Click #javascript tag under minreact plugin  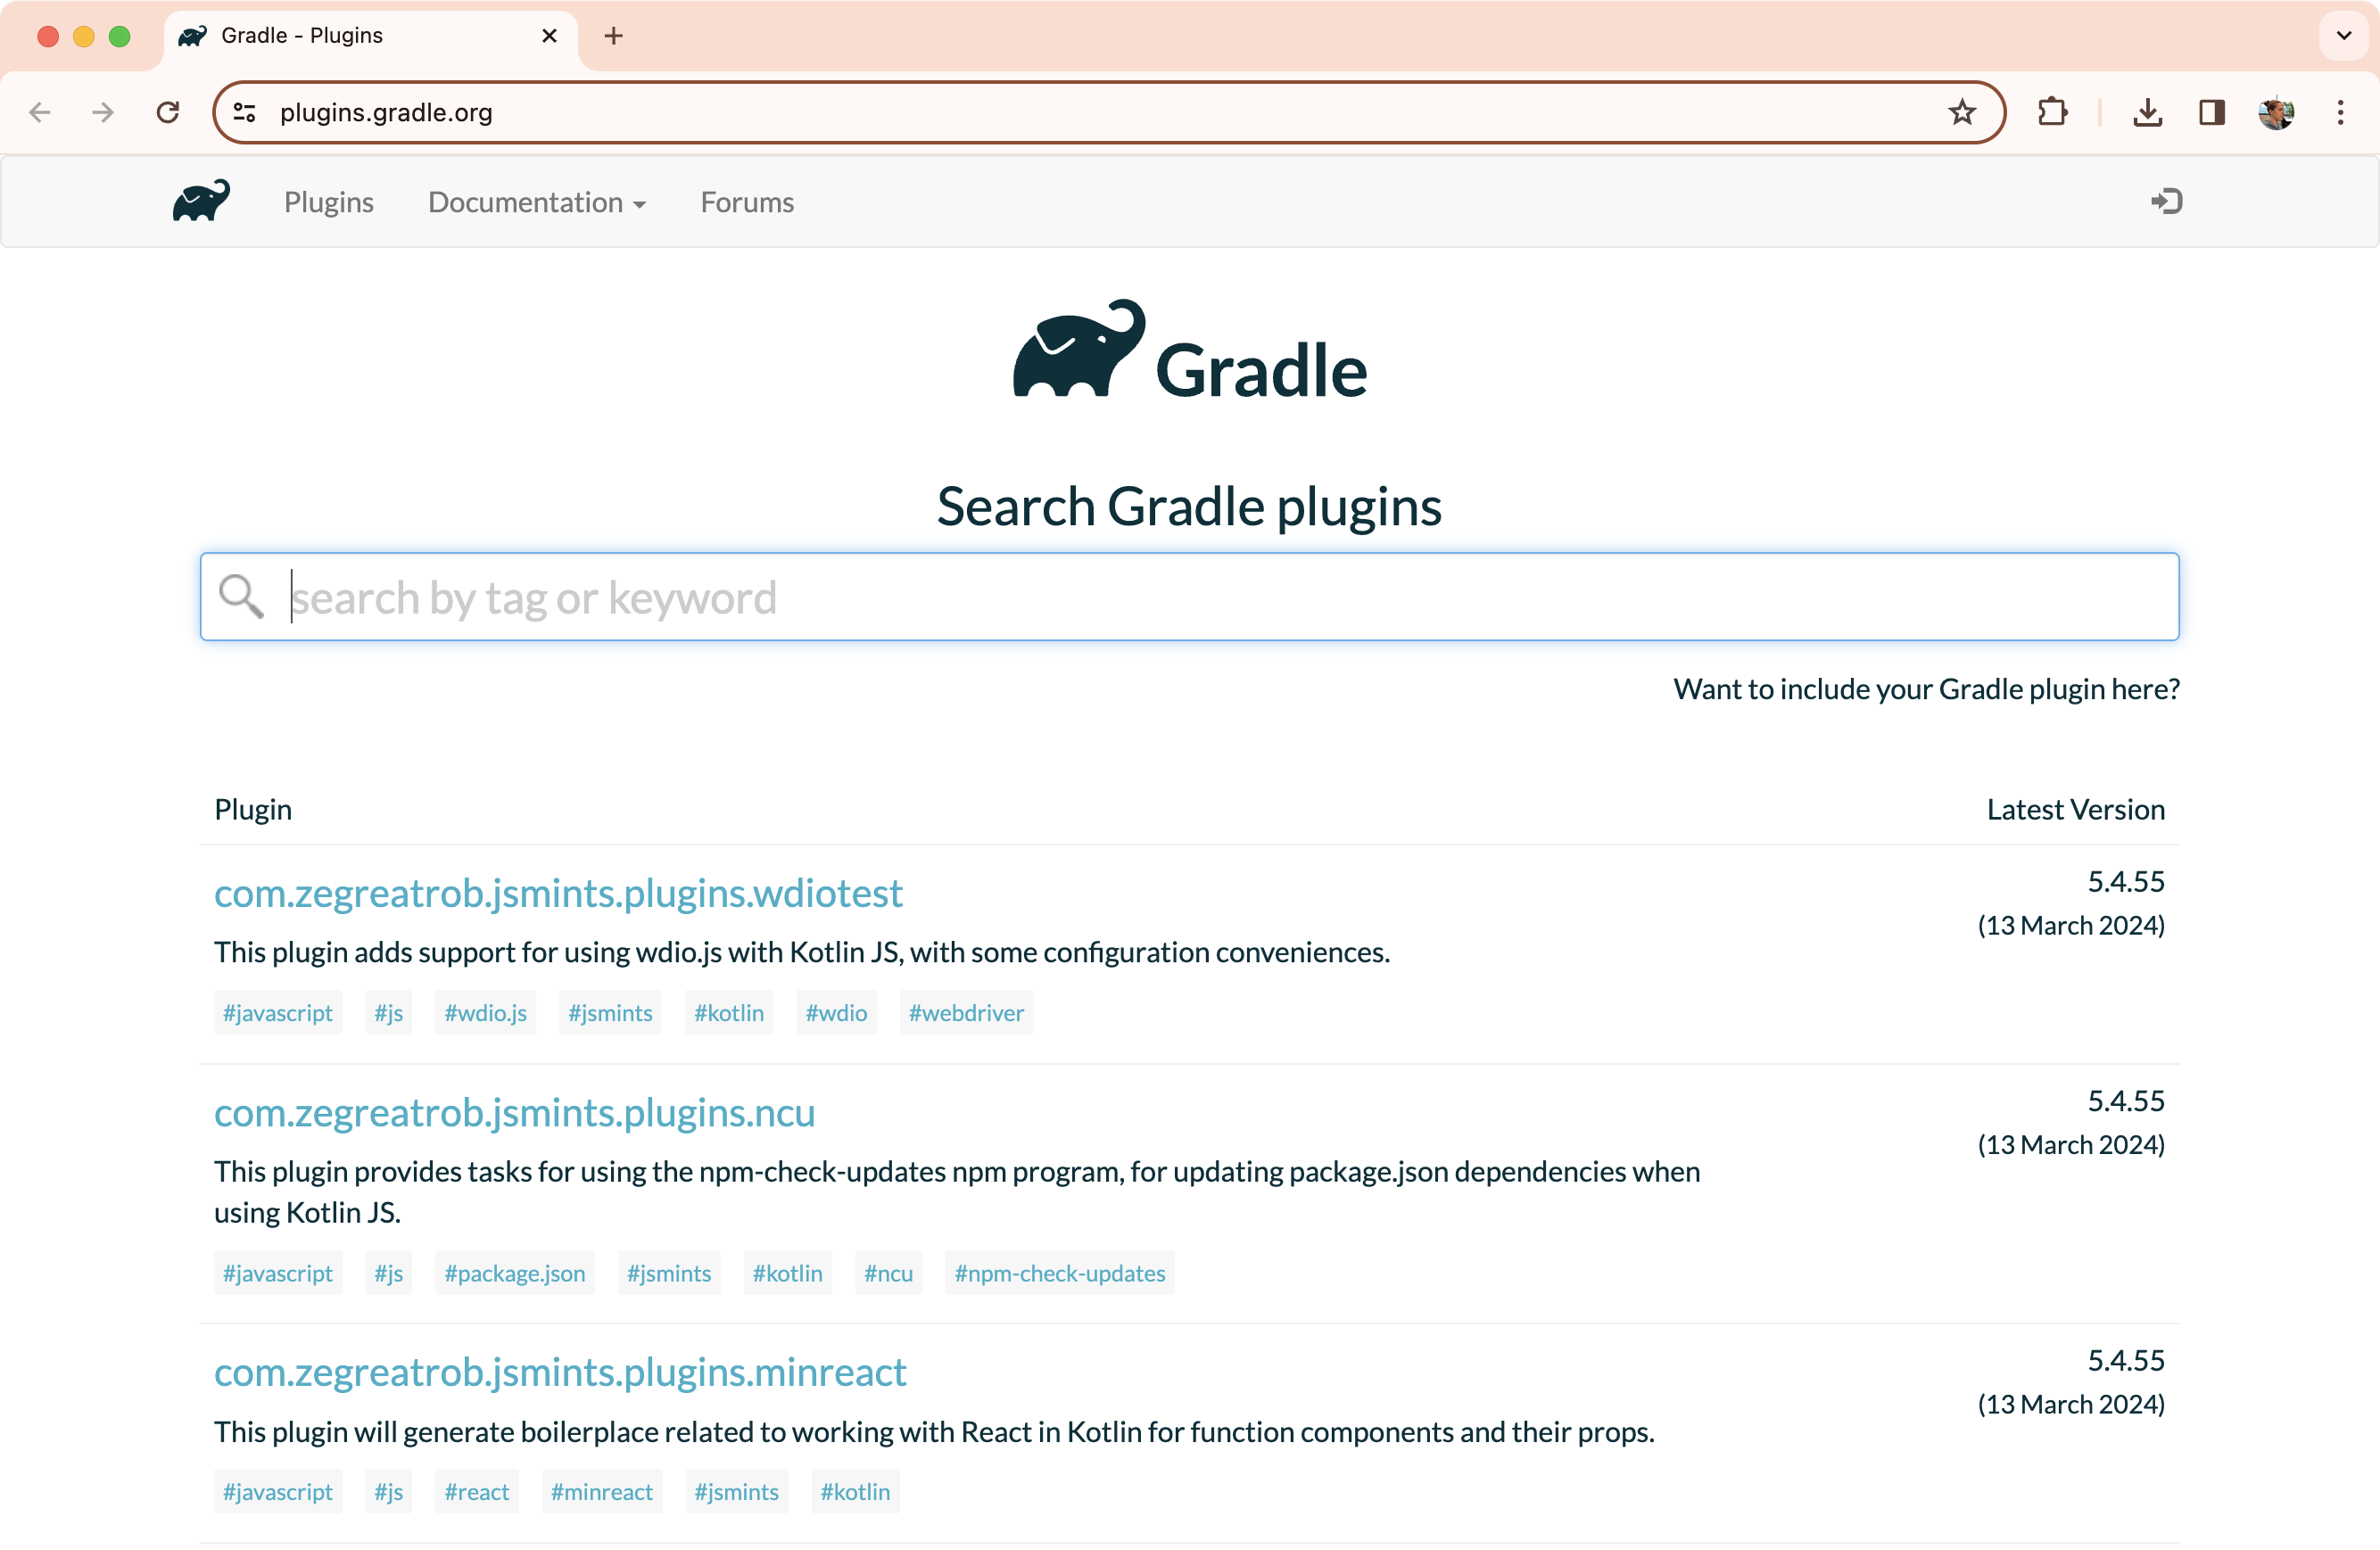(278, 1492)
